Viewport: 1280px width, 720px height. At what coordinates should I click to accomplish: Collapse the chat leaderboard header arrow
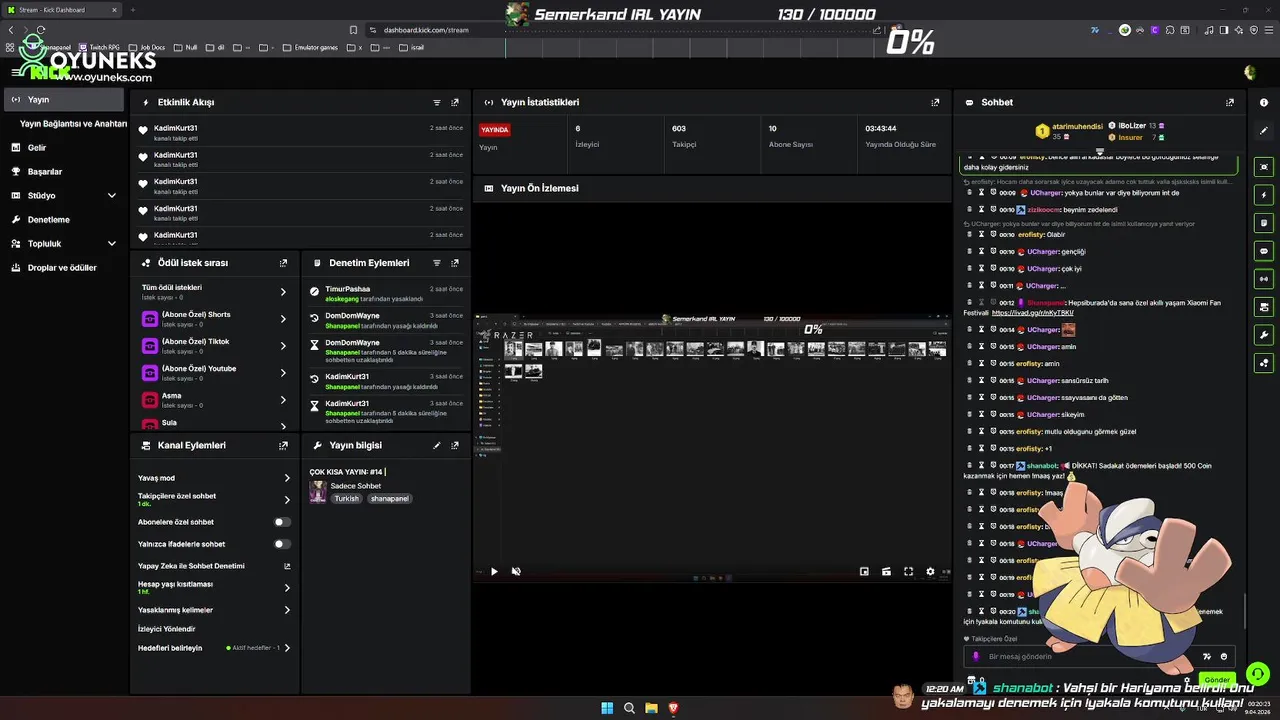tap(1100, 152)
